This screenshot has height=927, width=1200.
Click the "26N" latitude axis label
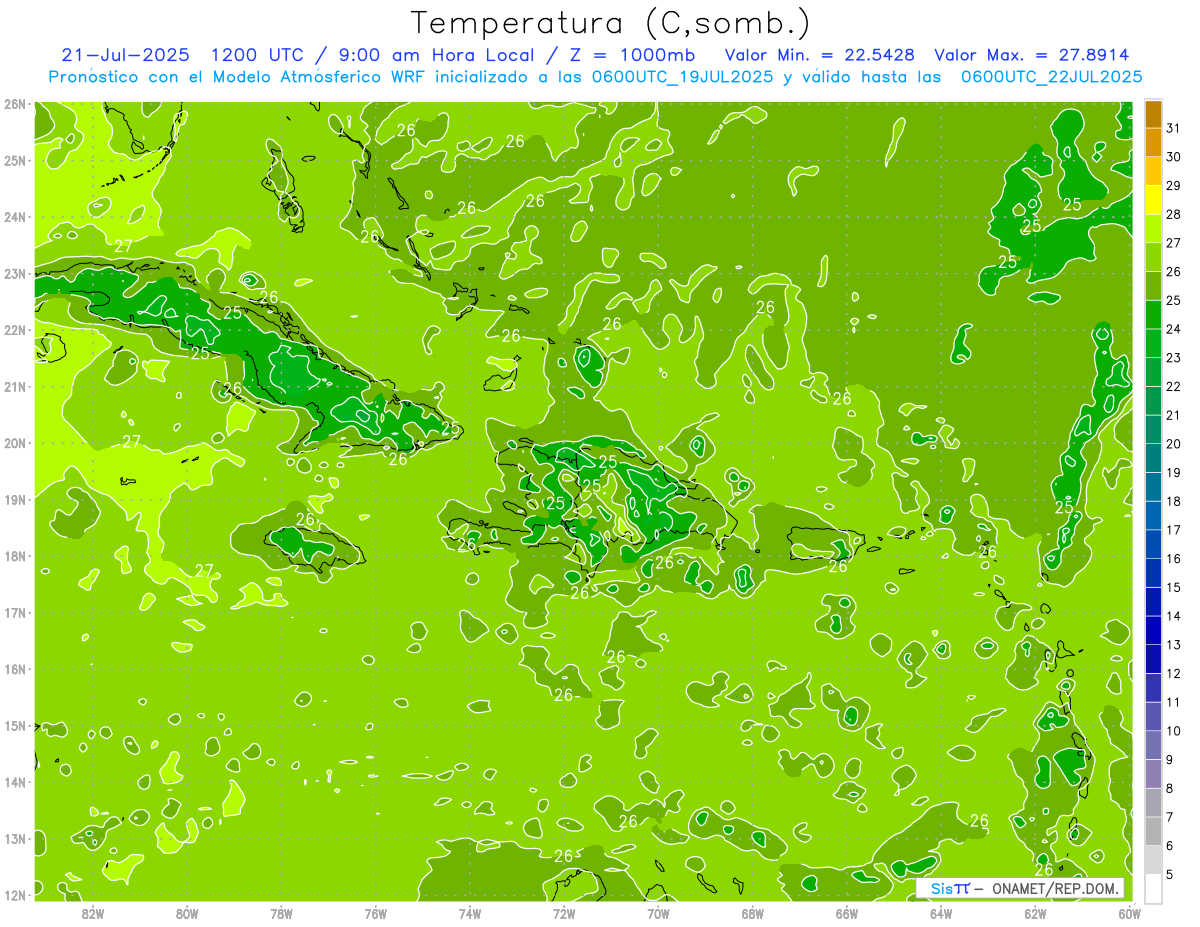coord(15,104)
